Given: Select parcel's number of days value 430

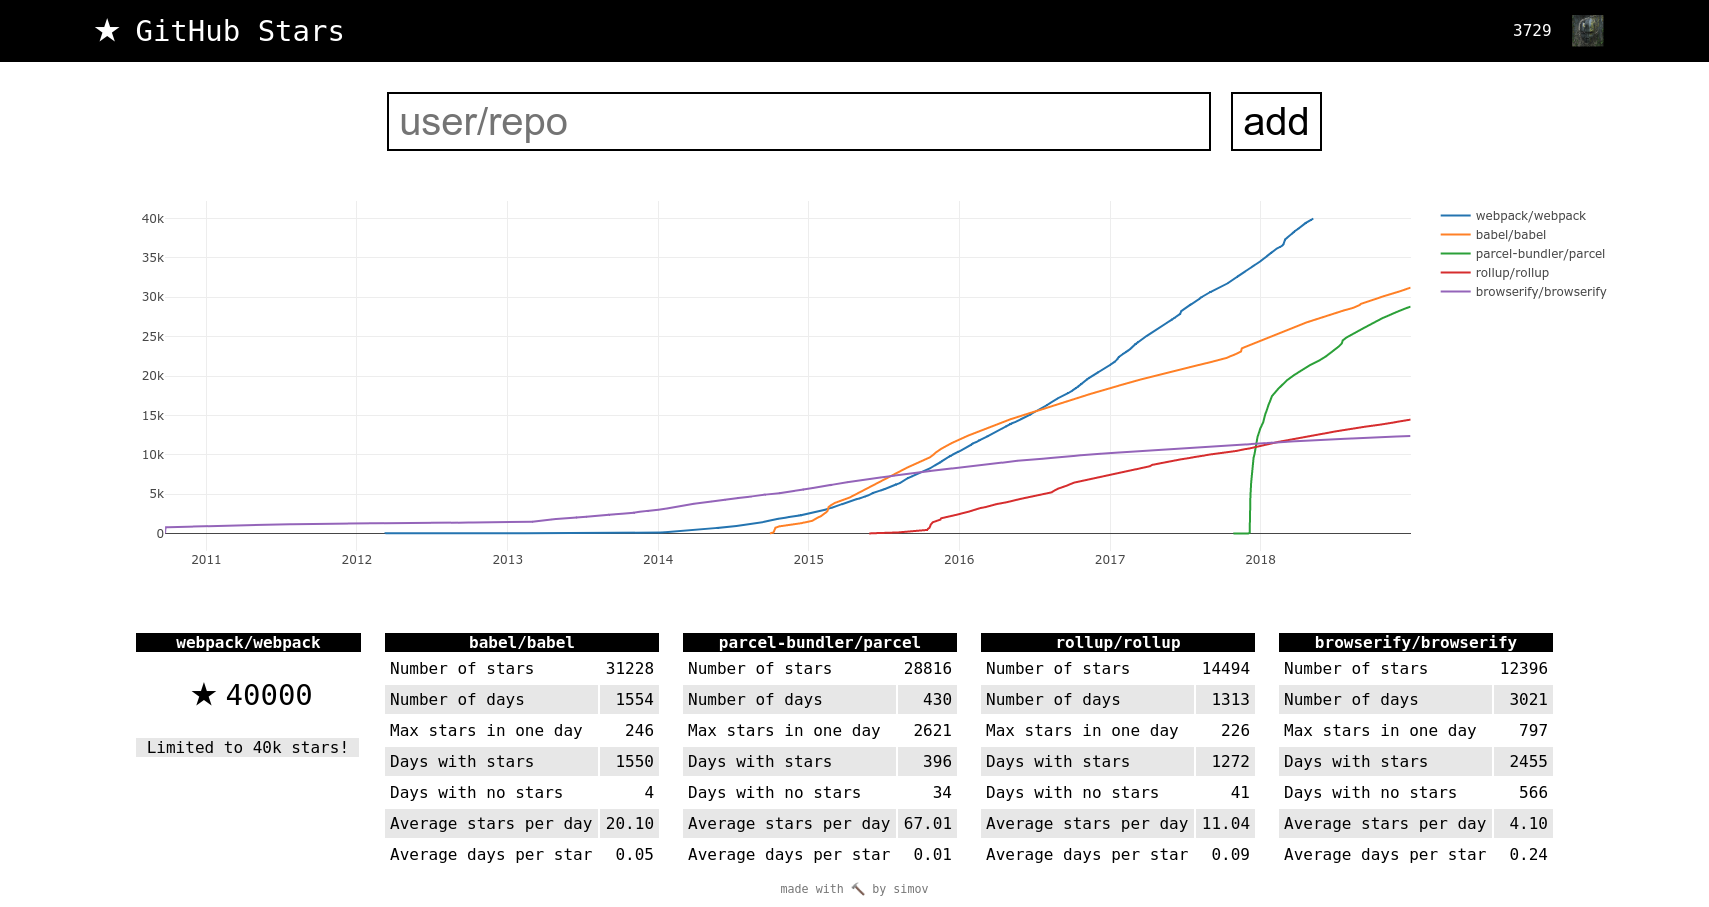Looking at the screenshot, I should [x=938, y=700].
